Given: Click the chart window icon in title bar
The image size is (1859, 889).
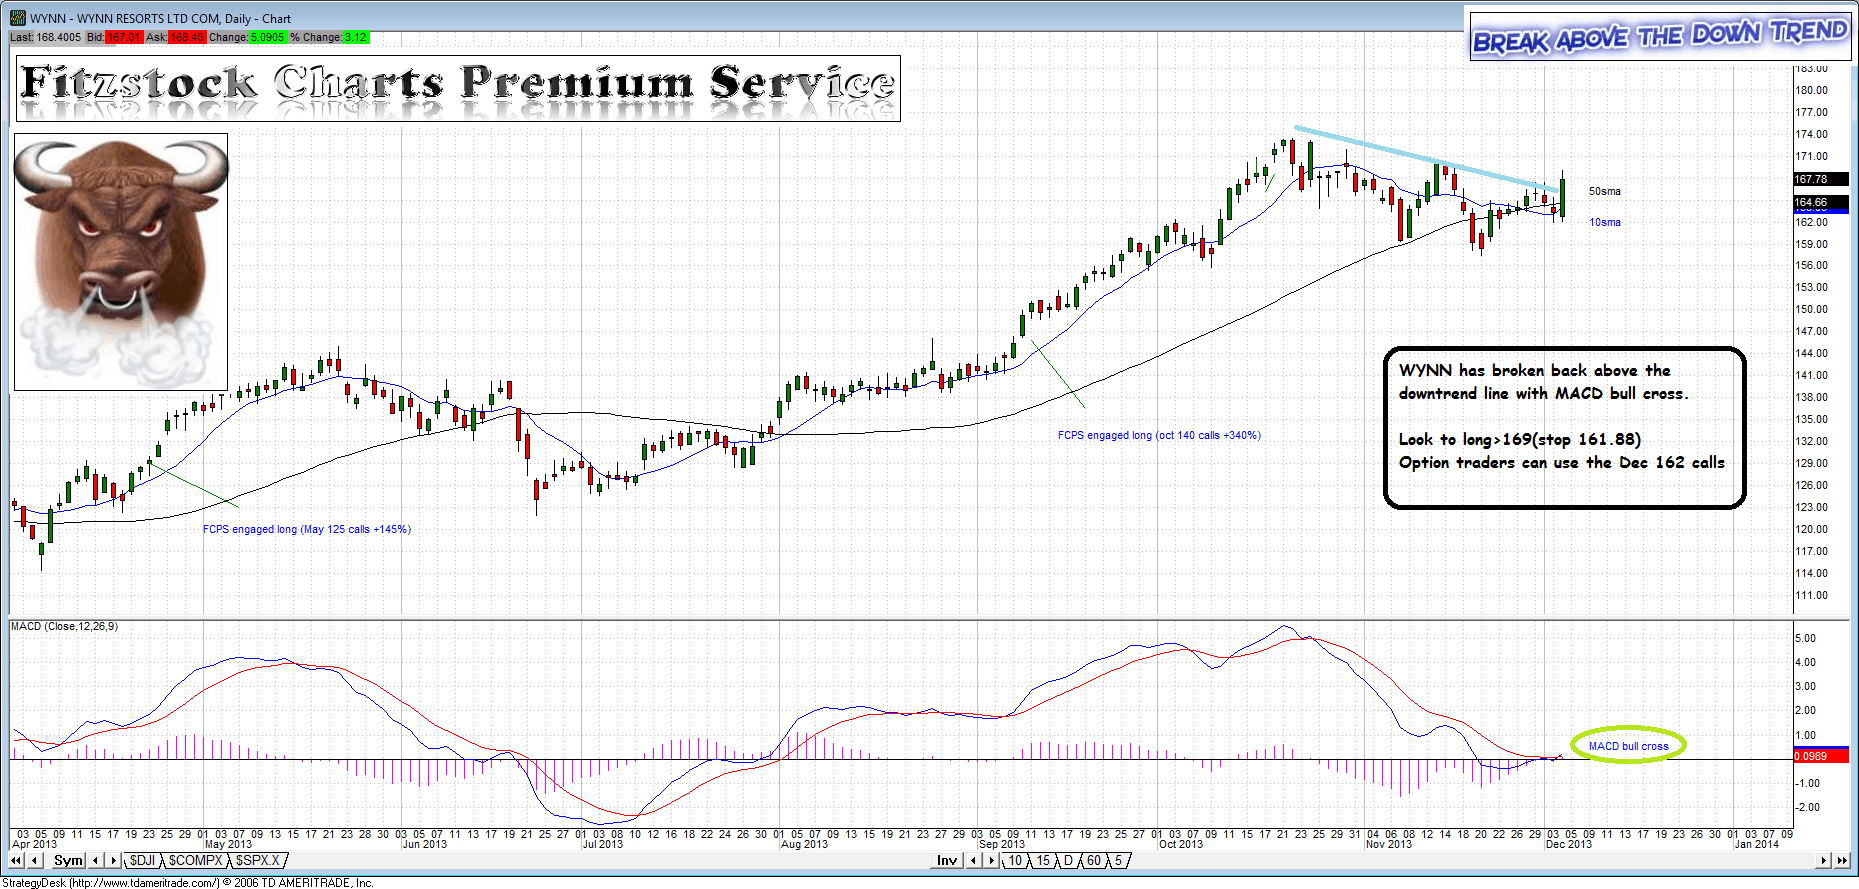Looking at the screenshot, I should pos(18,18).
